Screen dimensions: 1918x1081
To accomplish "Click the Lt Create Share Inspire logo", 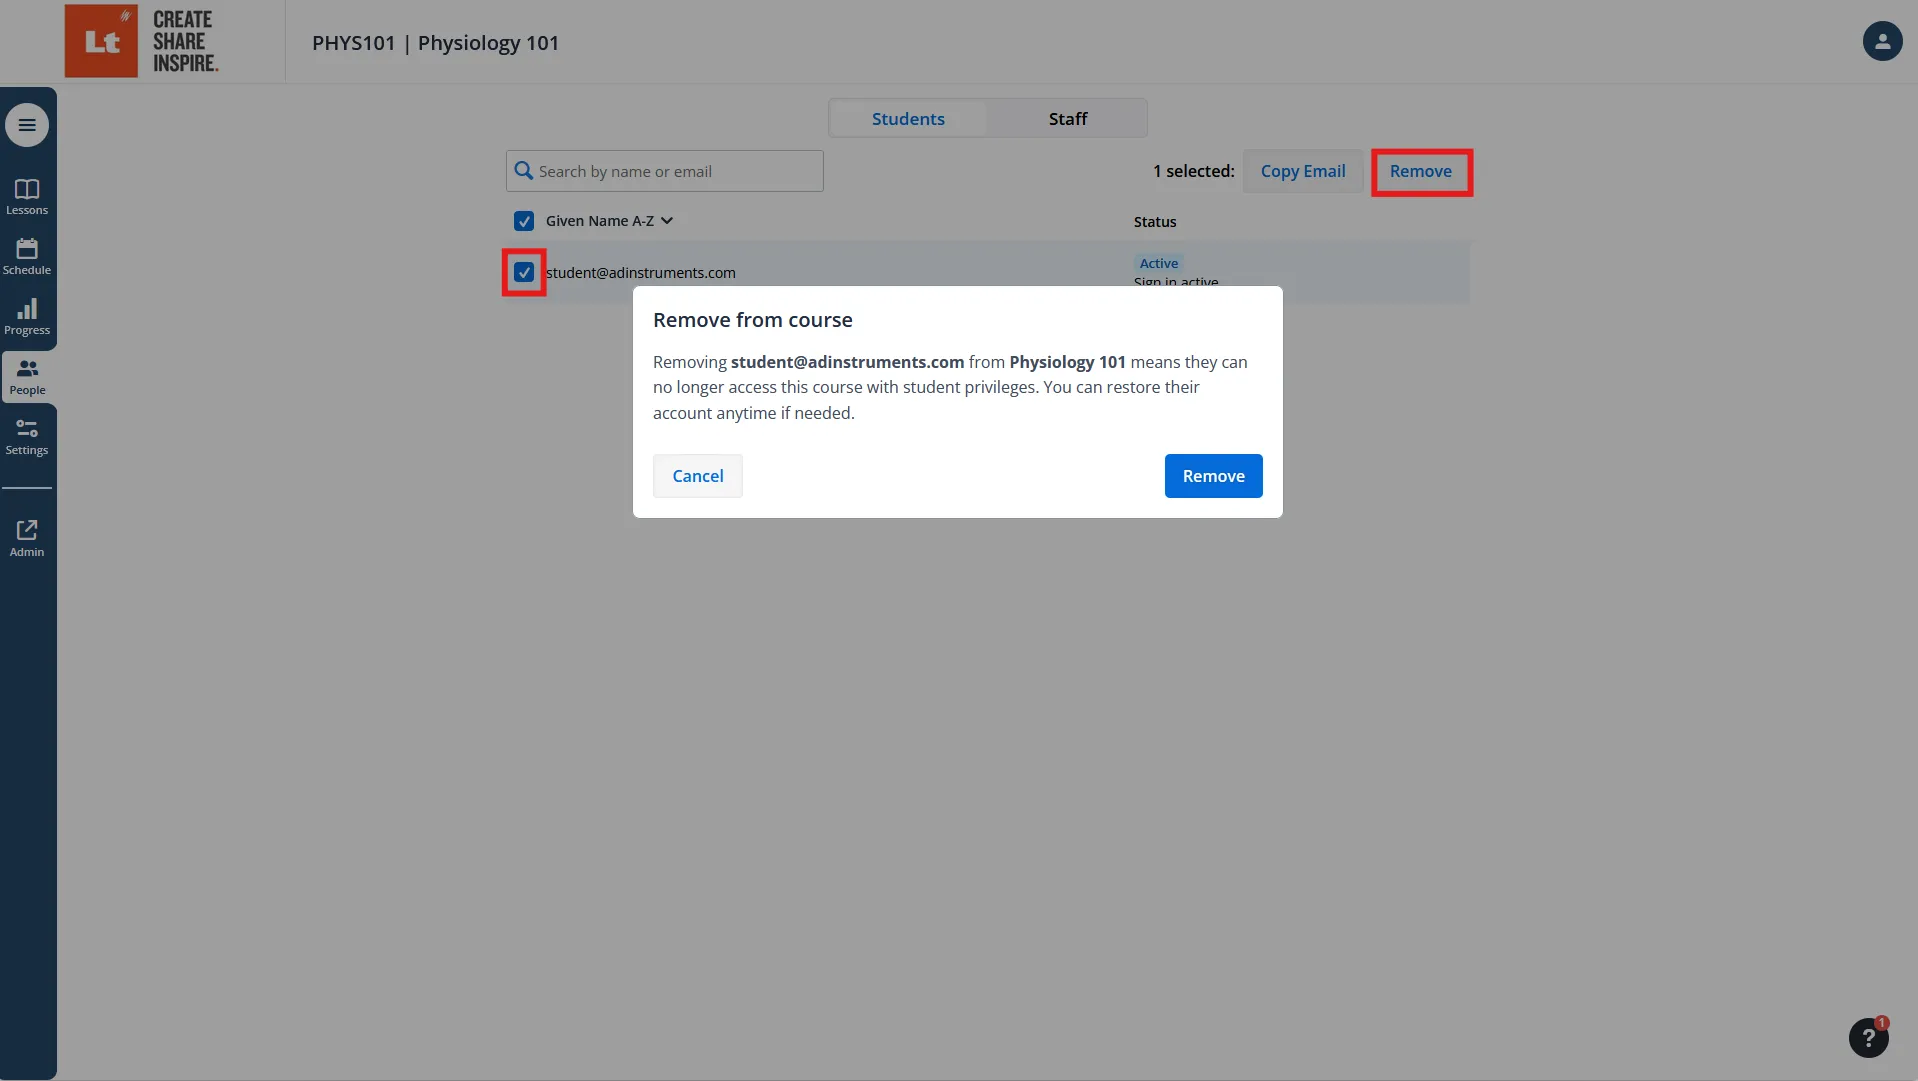I will (x=142, y=41).
